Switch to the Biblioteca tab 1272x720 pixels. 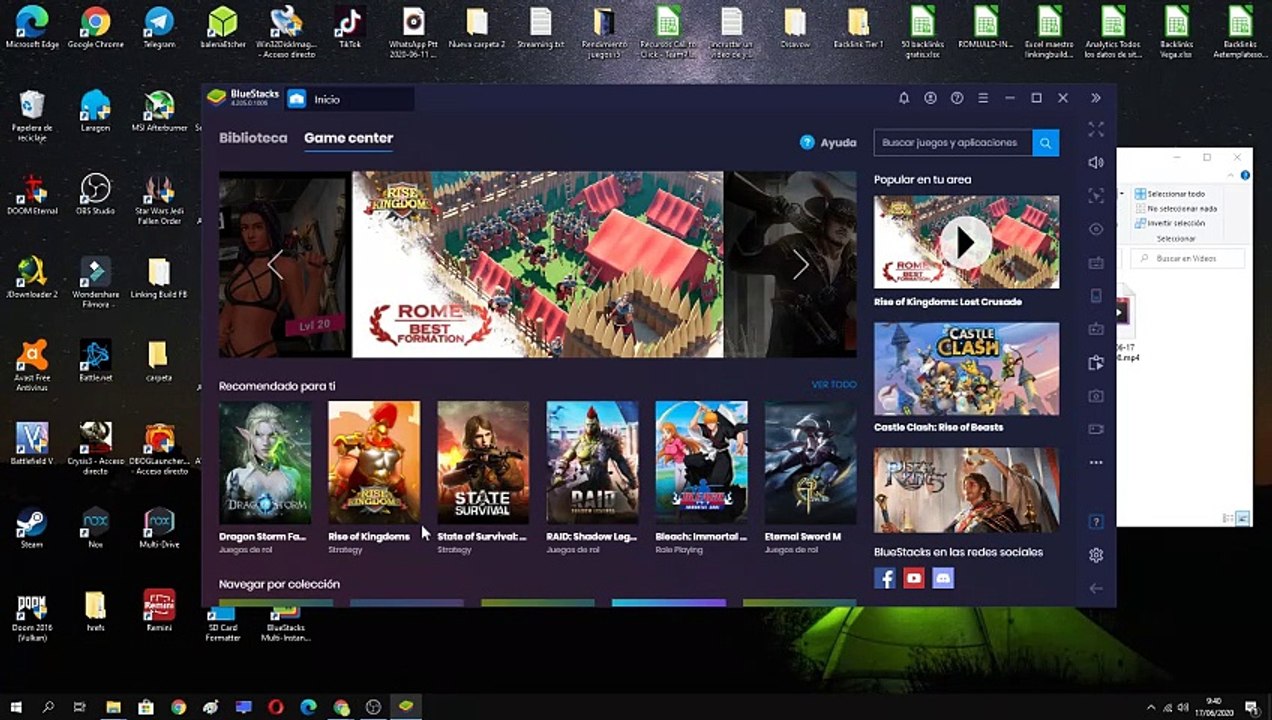[253, 138]
